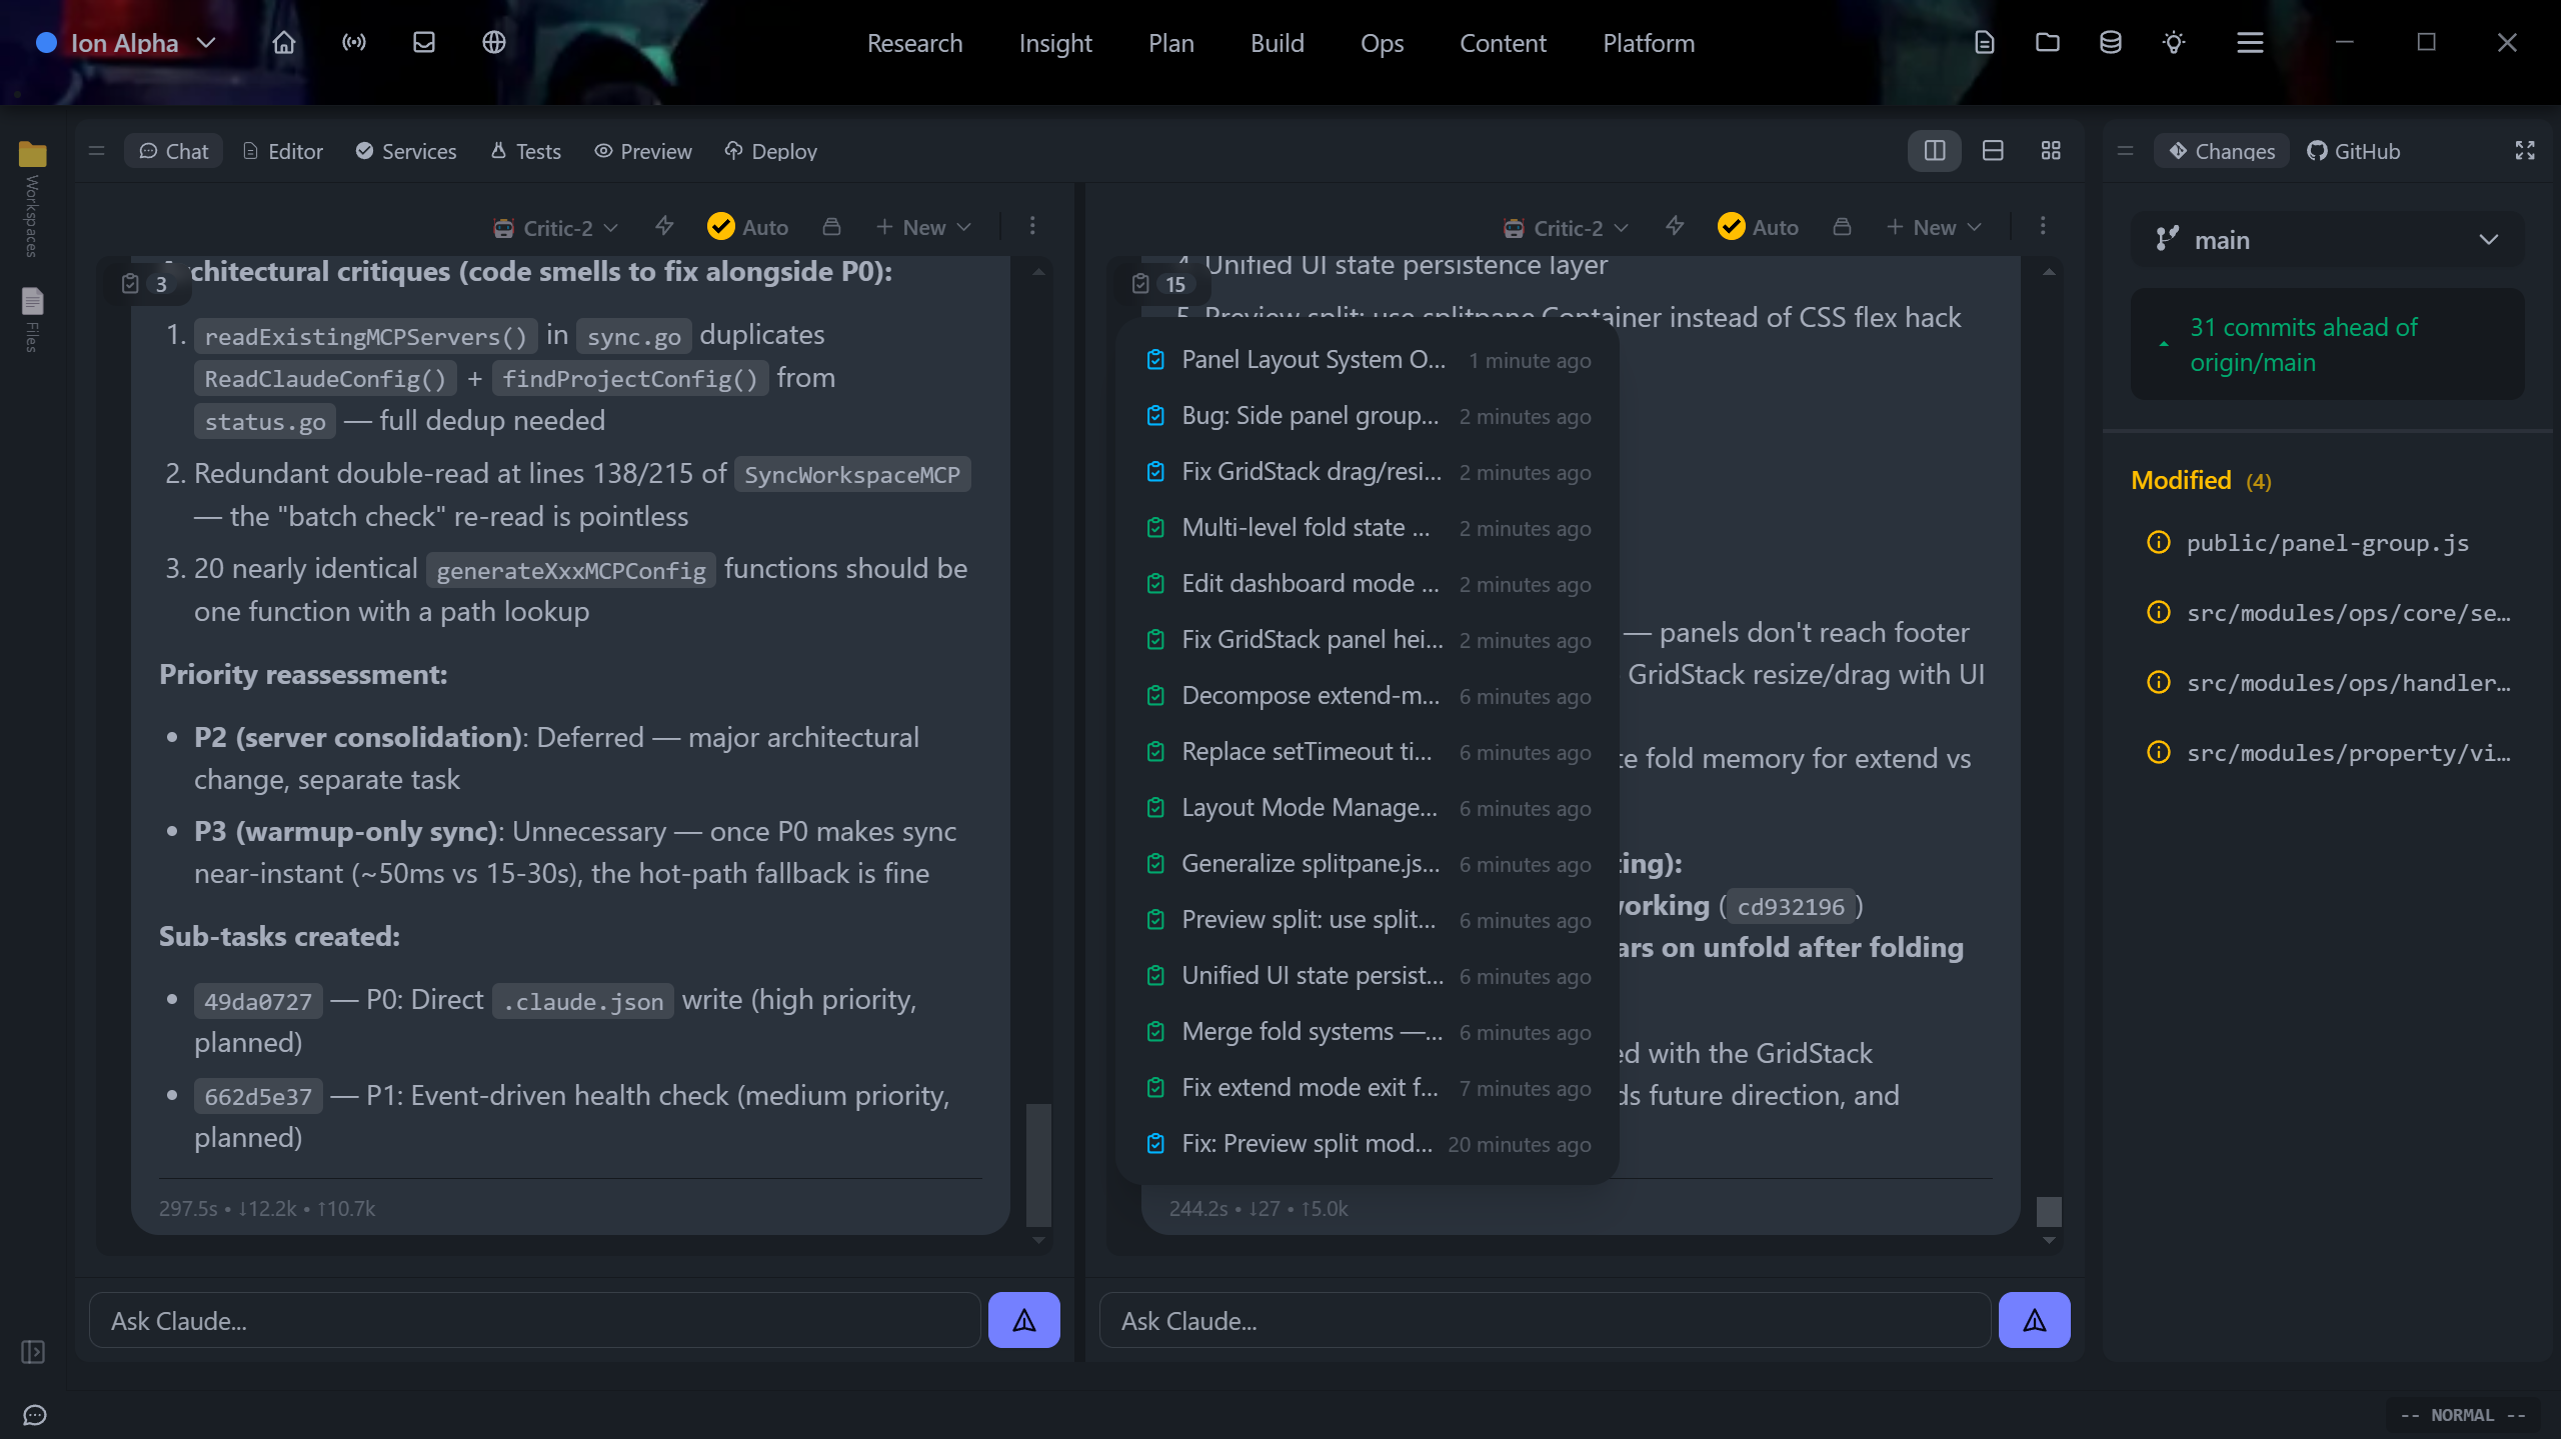Expand the main branch selector
Viewport: 2561px width, 1439px height.
2327,240
